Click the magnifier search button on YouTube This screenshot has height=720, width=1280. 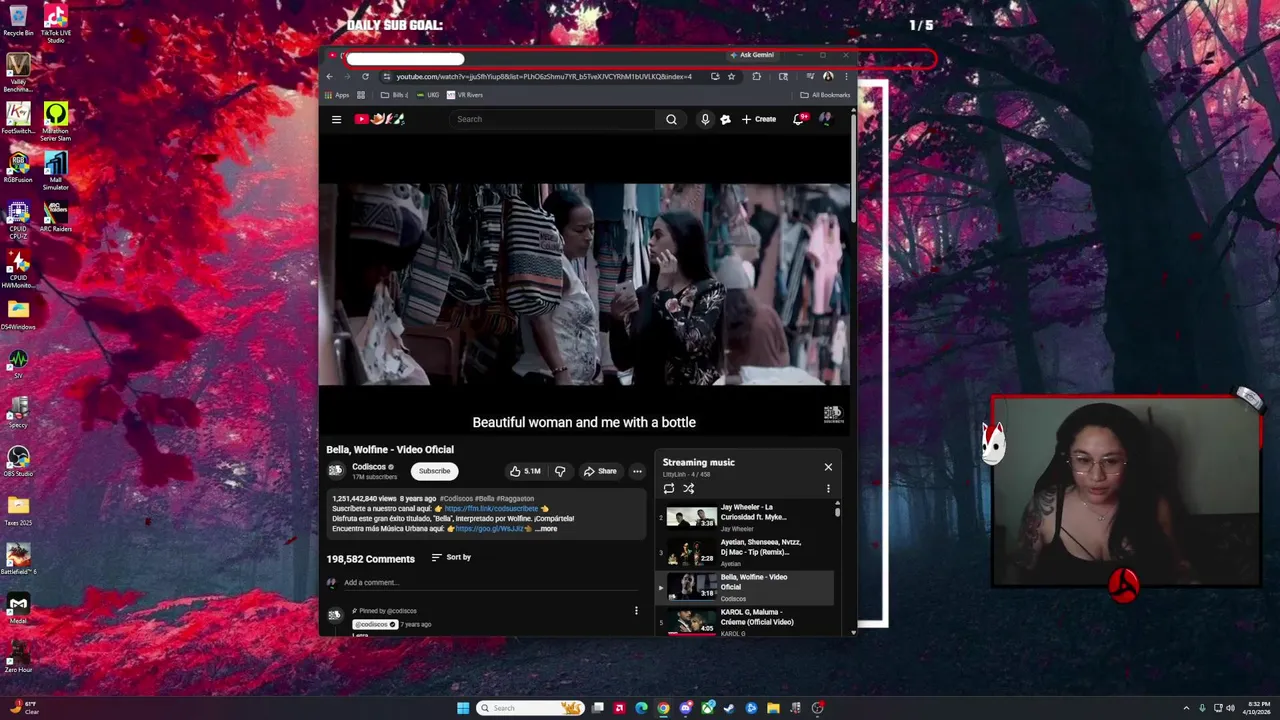671,119
